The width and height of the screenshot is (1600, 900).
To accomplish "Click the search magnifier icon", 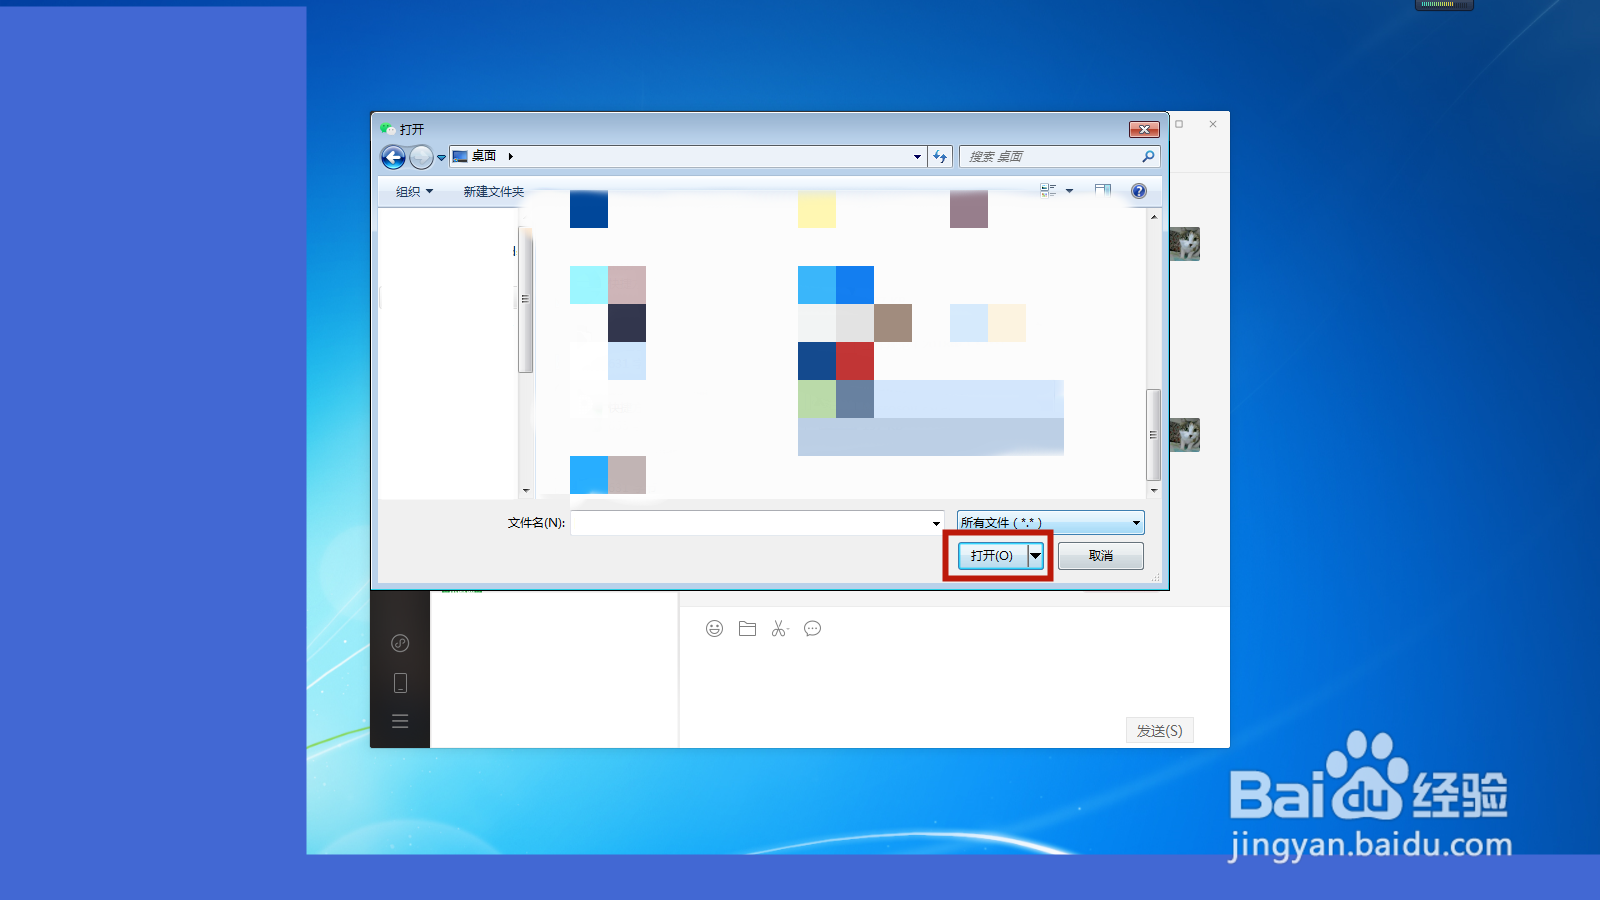I will click(x=1148, y=156).
